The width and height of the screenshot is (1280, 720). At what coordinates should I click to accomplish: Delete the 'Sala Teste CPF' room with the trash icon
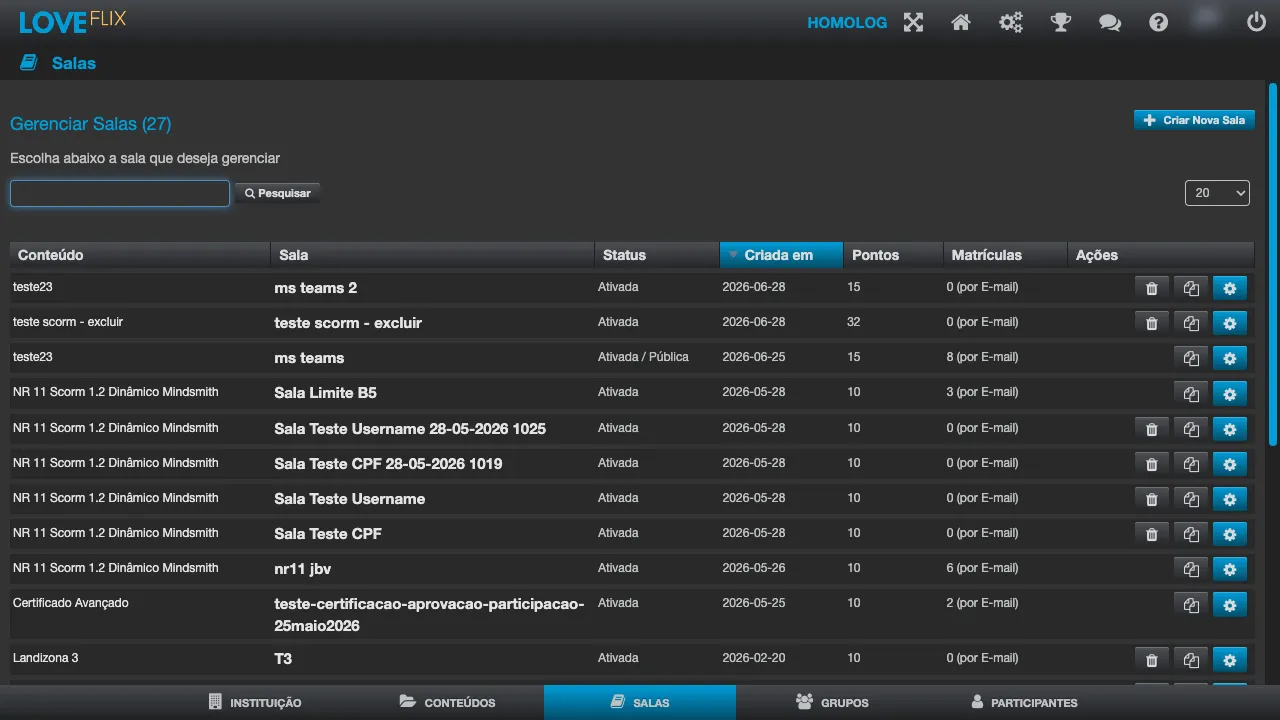[x=1151, y=534]
